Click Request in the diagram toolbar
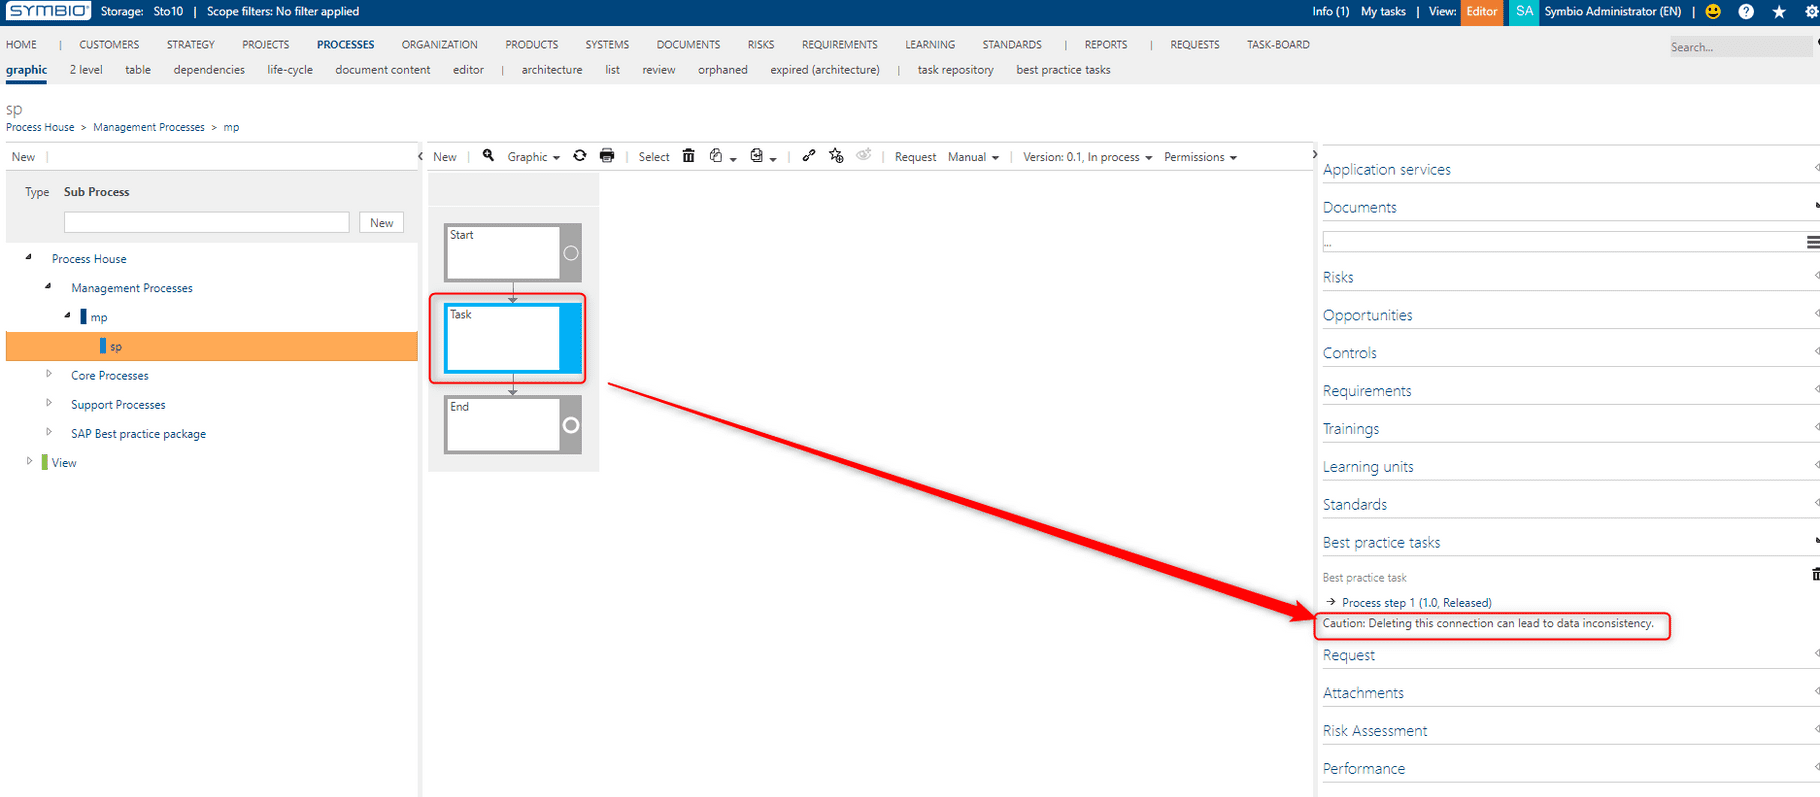This screenshot has width=1820, height=797. click(x=915, y=157)
